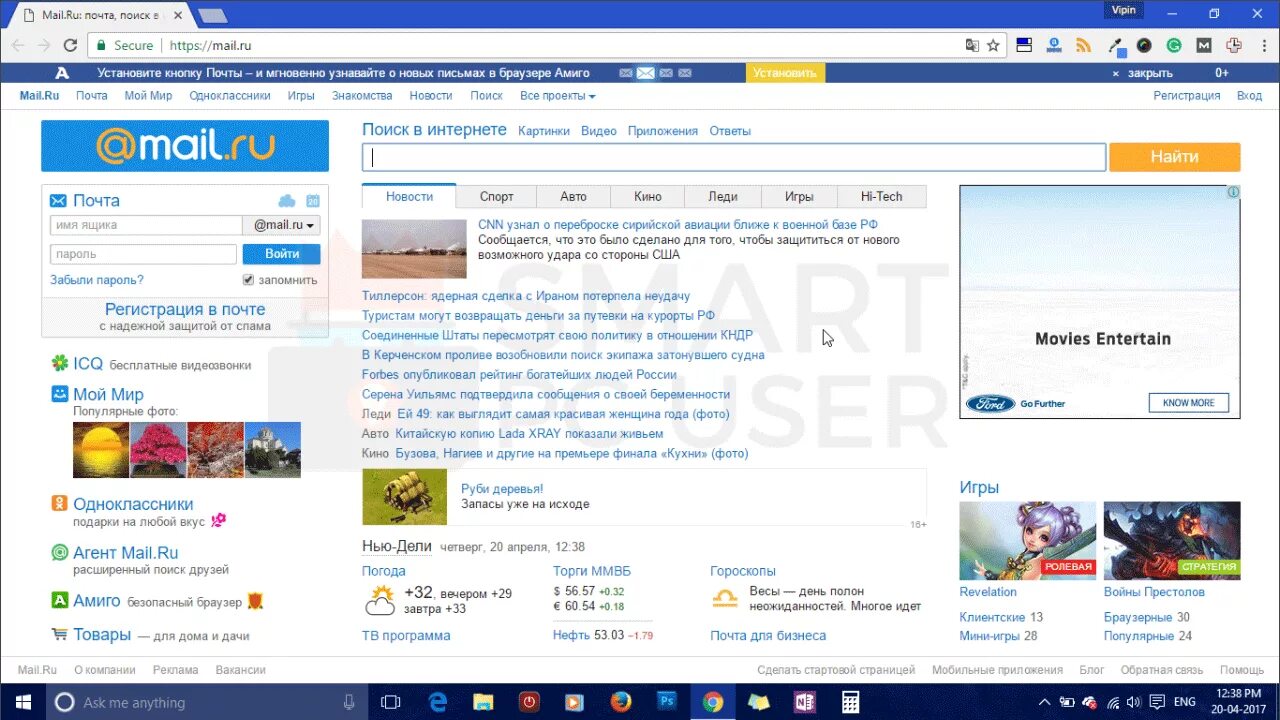This screenshot has width=1280, height=720.
Task: Click the Libra horoscope scales icon
Action: point(725,599)
